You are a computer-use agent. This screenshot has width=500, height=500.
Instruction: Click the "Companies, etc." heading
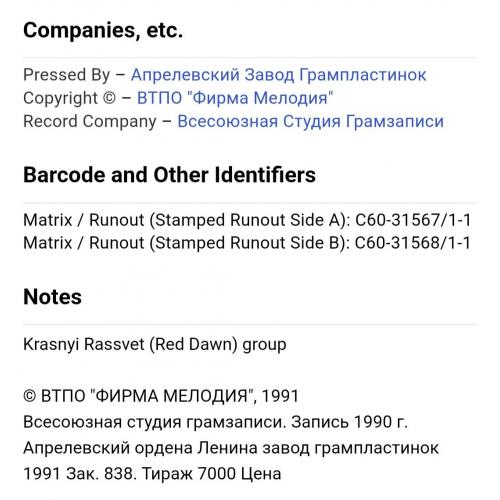click(103, 30)
